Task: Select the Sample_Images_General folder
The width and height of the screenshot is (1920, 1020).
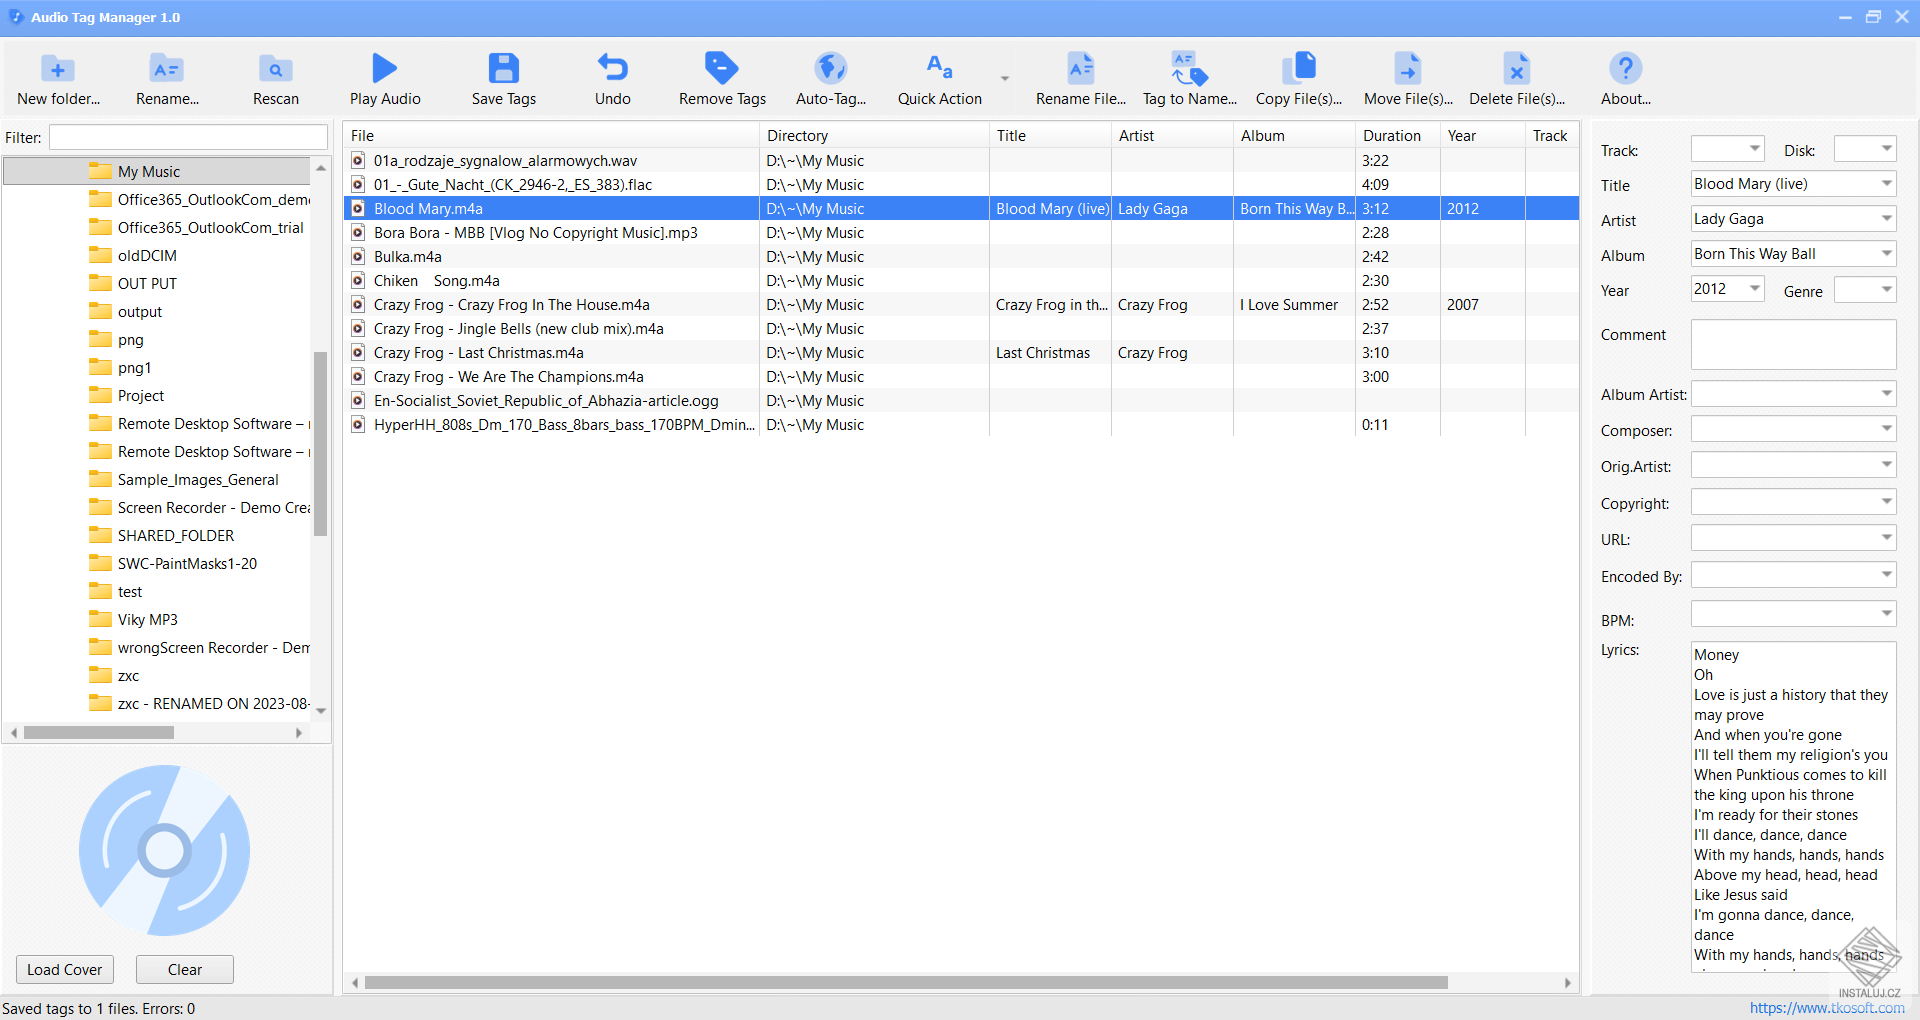Action: pos(198,479)
